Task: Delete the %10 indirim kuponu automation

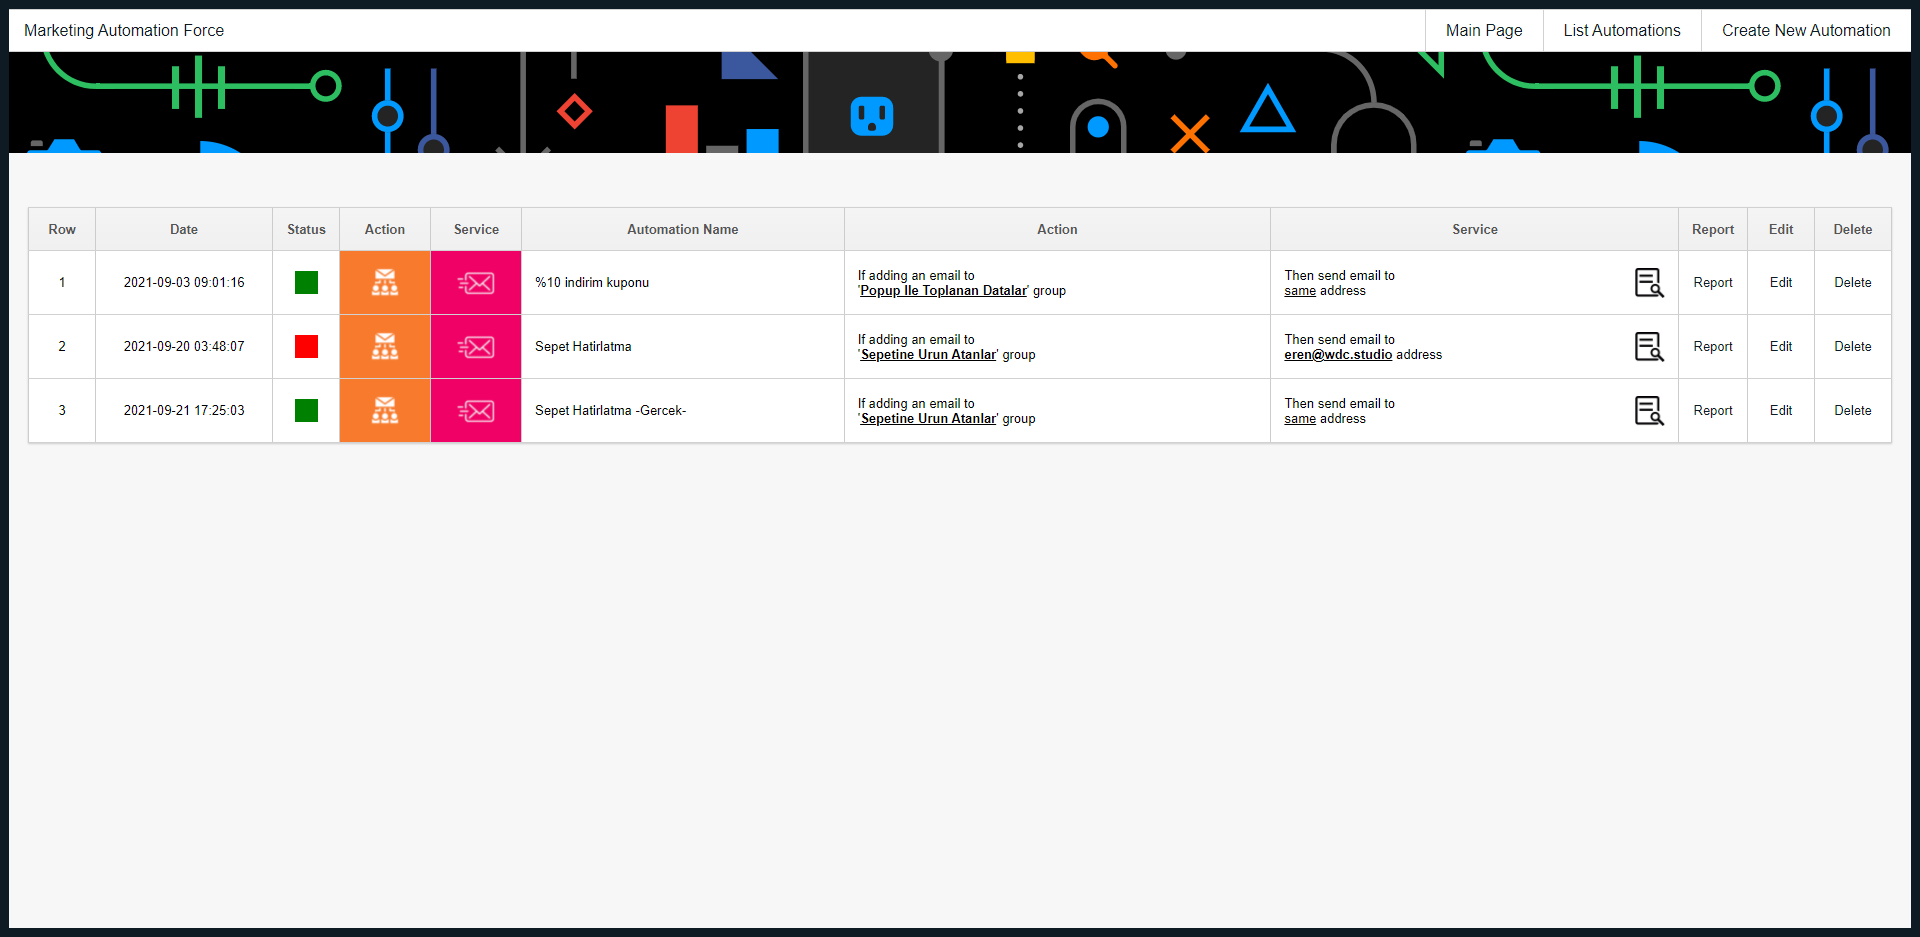Action: pyautogui.click(x=1853, y=283)
